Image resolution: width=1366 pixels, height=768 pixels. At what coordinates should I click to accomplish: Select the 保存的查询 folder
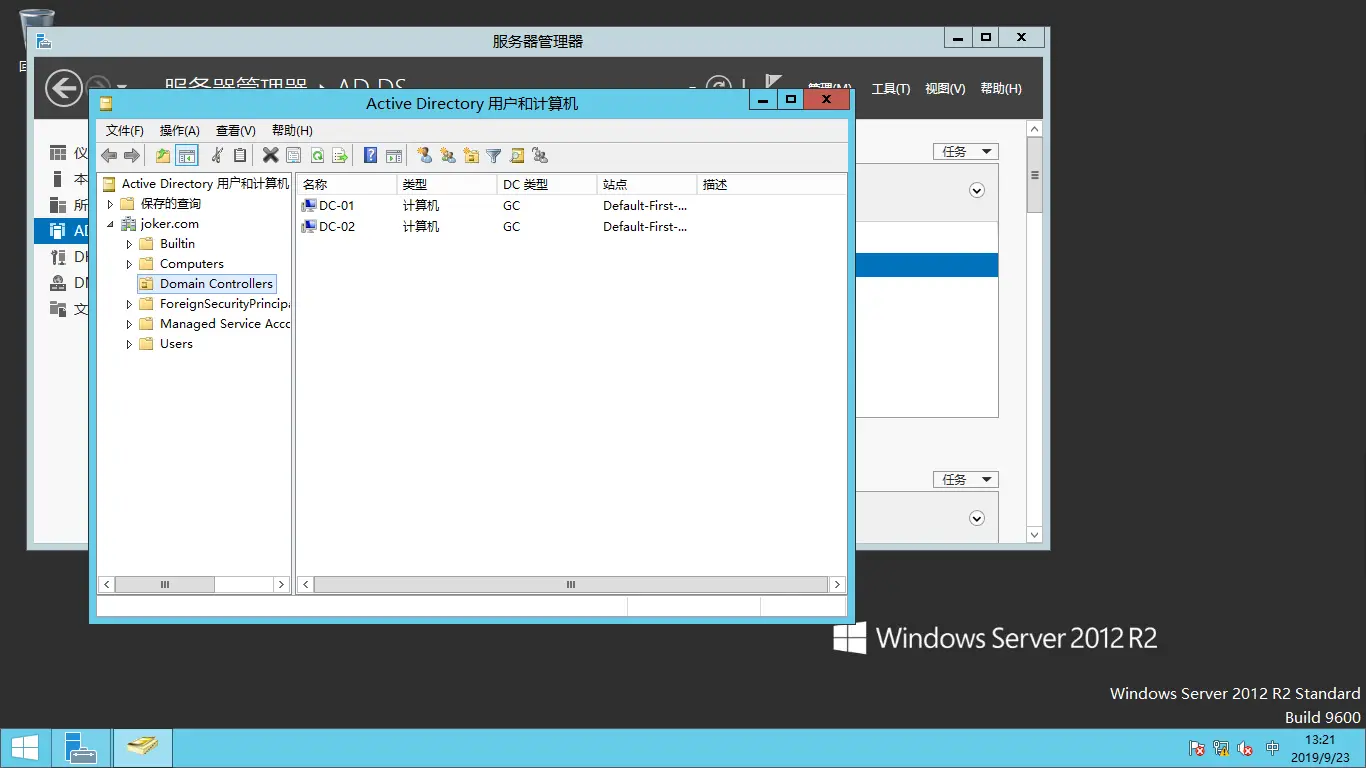click(170, 204)
